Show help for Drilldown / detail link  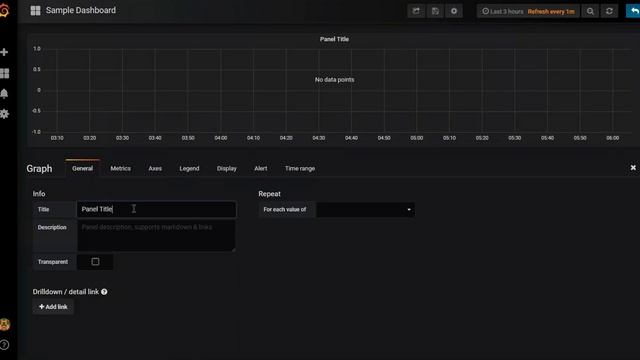pyautogui.click(x=104, y=292)
